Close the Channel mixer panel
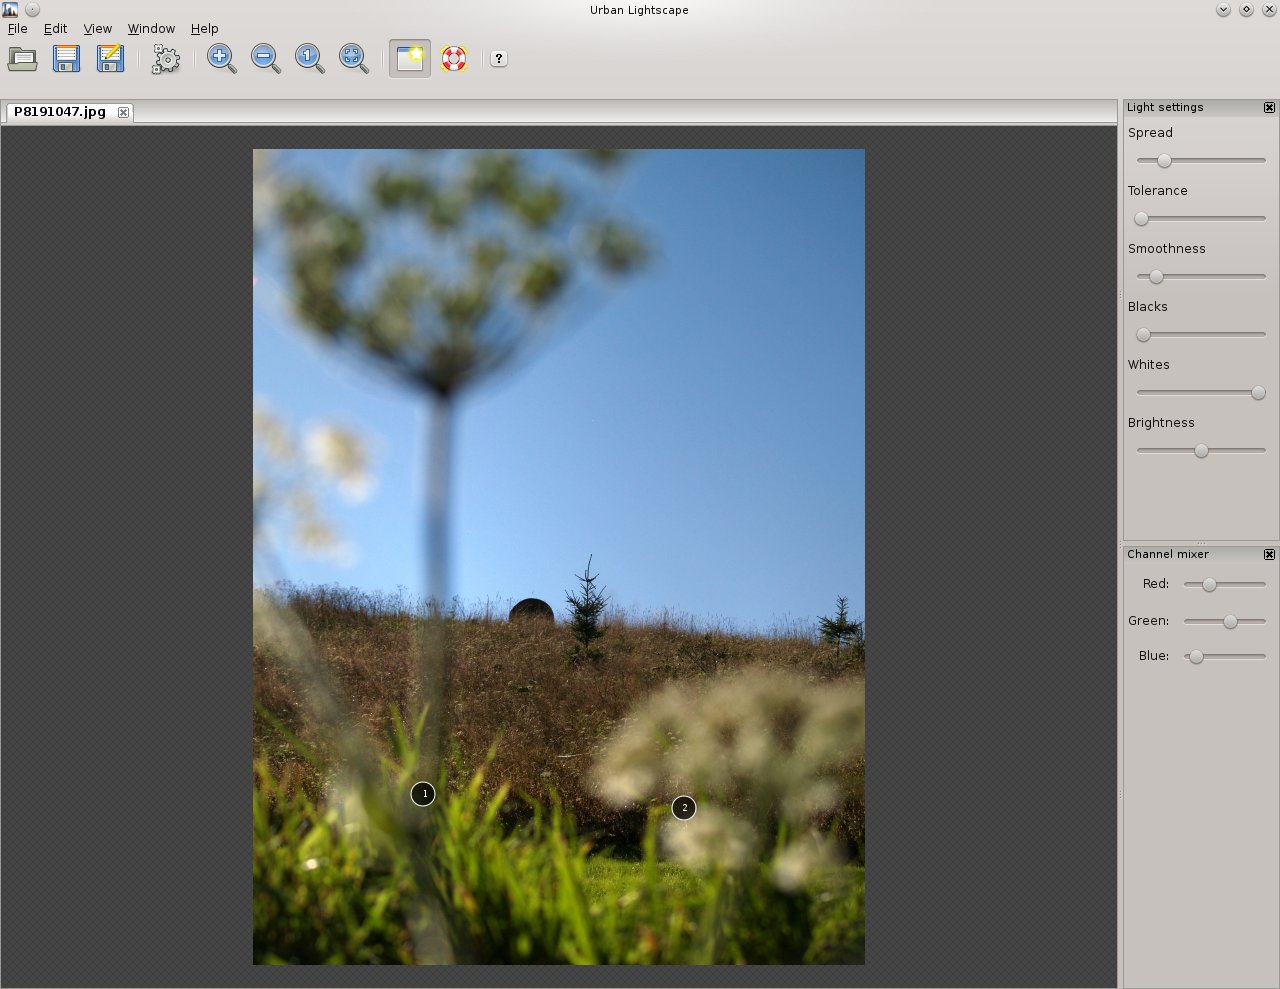Screen dimensions: 1280x989 click(1269, 554)
